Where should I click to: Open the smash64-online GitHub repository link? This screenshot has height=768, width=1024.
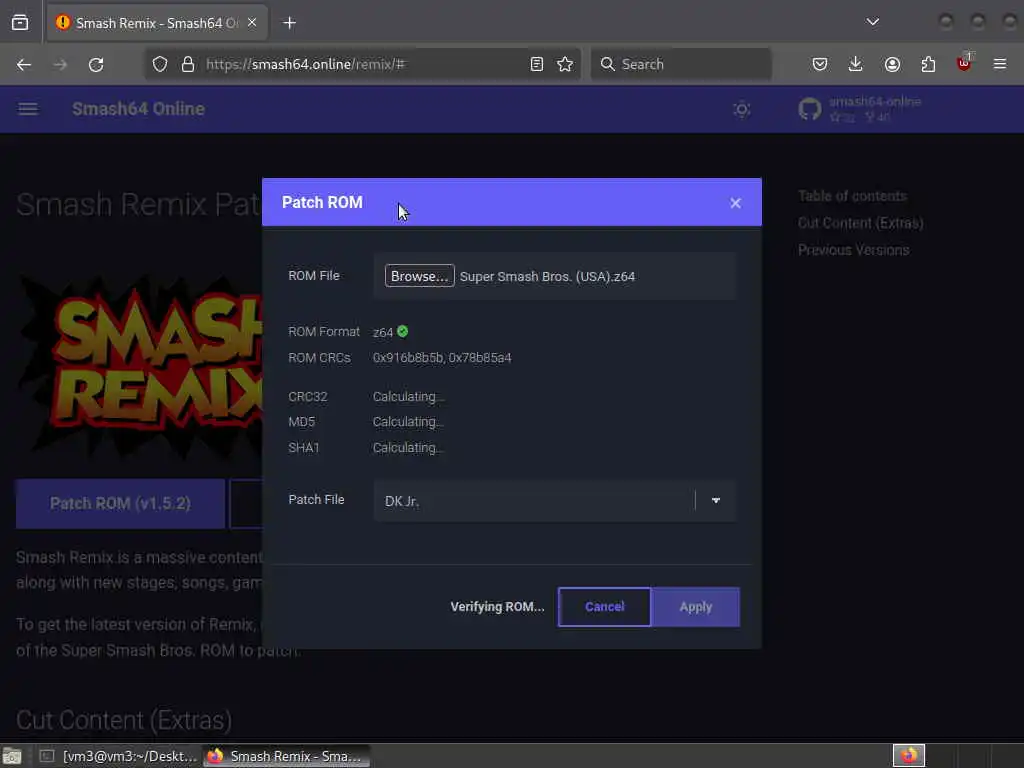(x=860, y=109)
